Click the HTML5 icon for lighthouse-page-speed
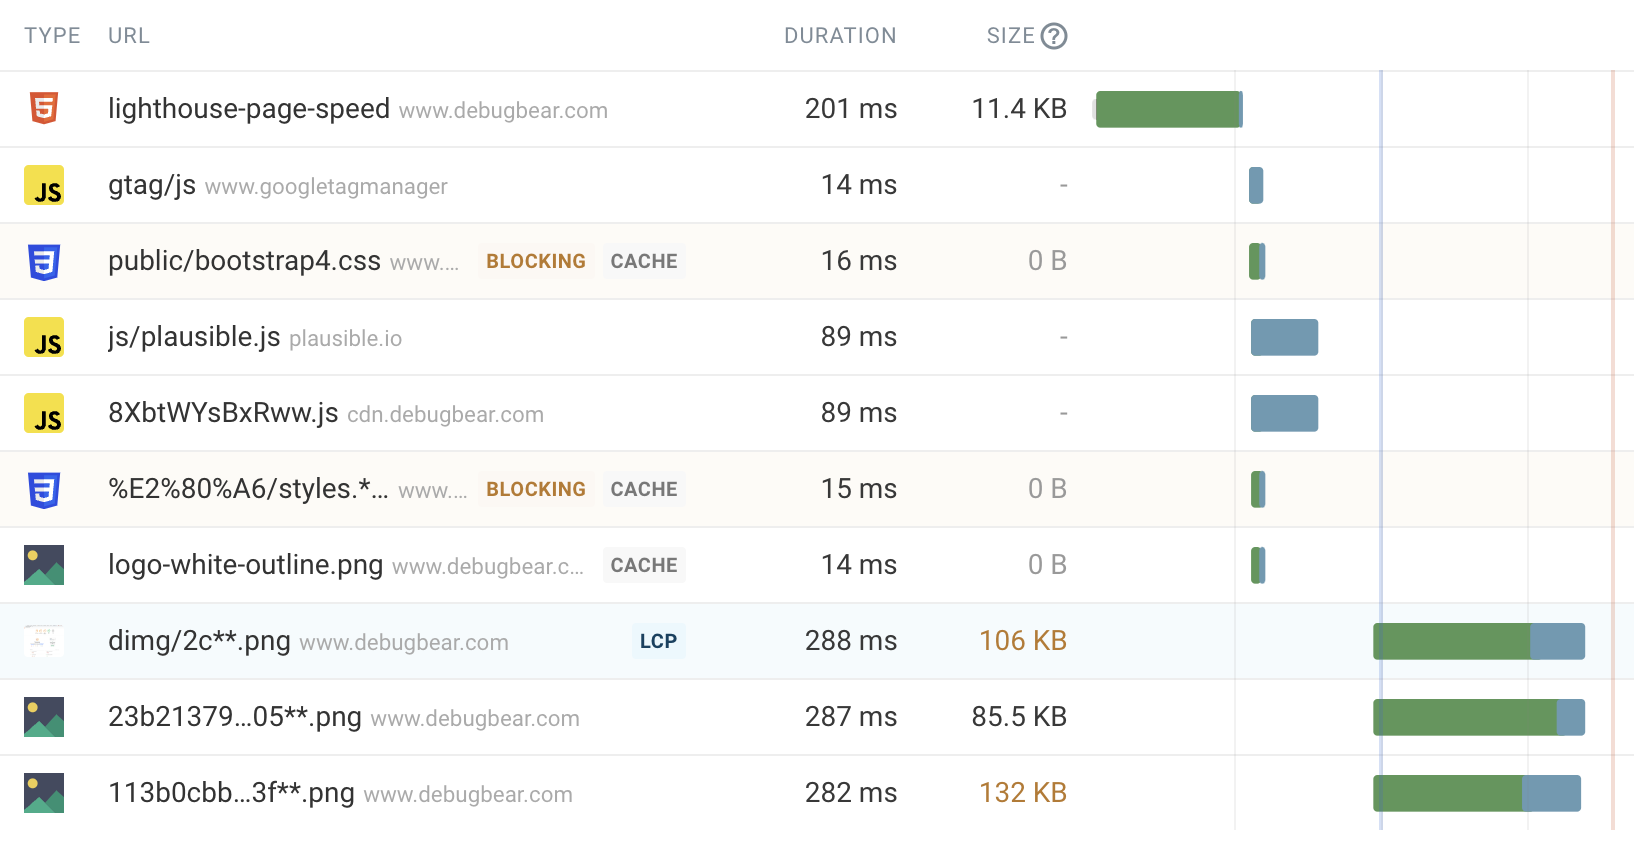1634x843 pixels. (x=43, y=109)
